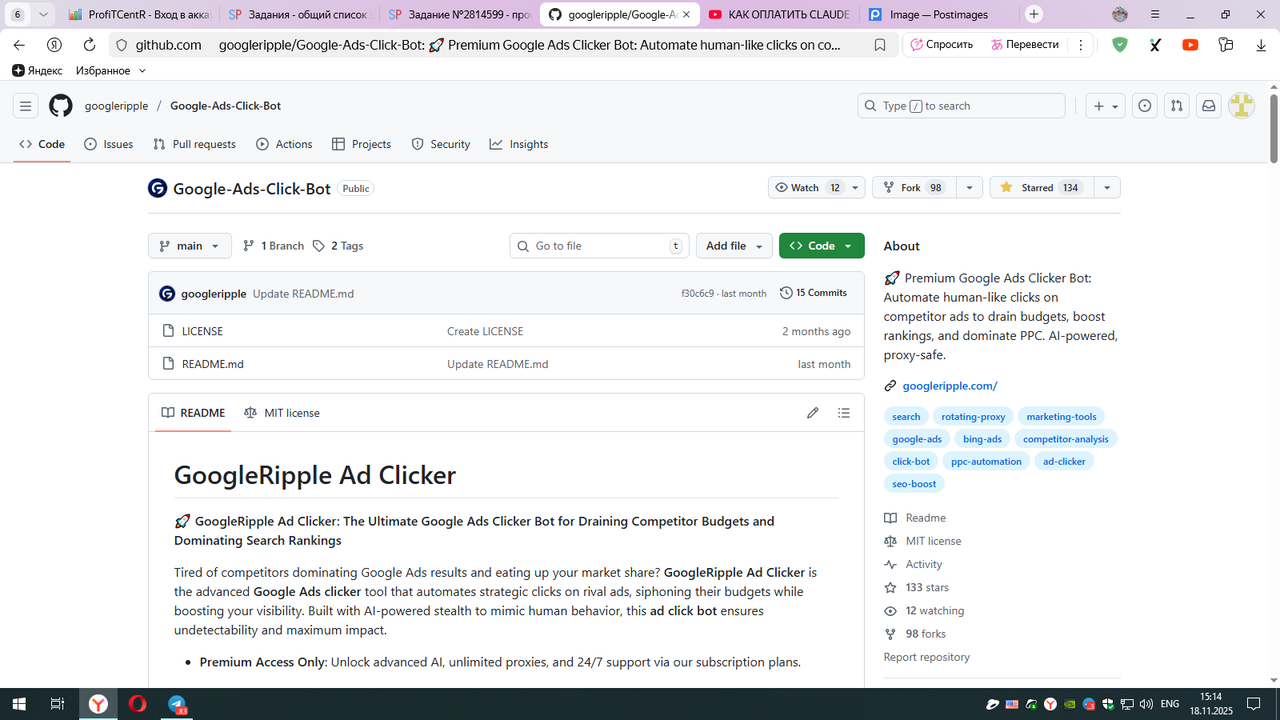Screen dimensions: 1280x720
Task: Click the Перевести translate button
Action: coord(1025,45)
